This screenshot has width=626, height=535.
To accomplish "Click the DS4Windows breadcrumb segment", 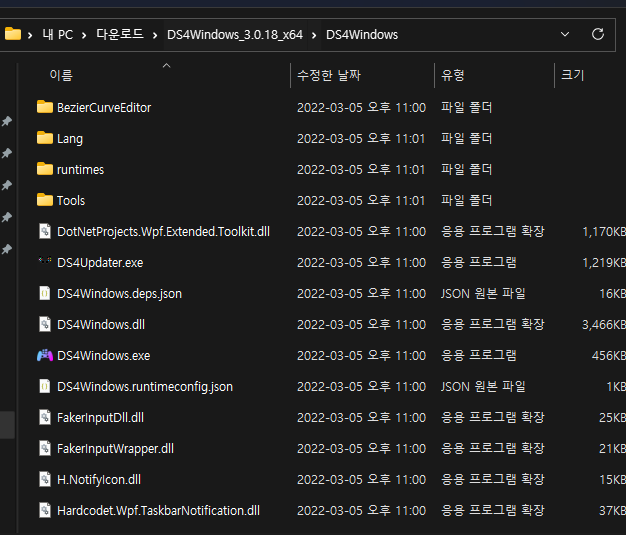I will [x=362, y=35].
